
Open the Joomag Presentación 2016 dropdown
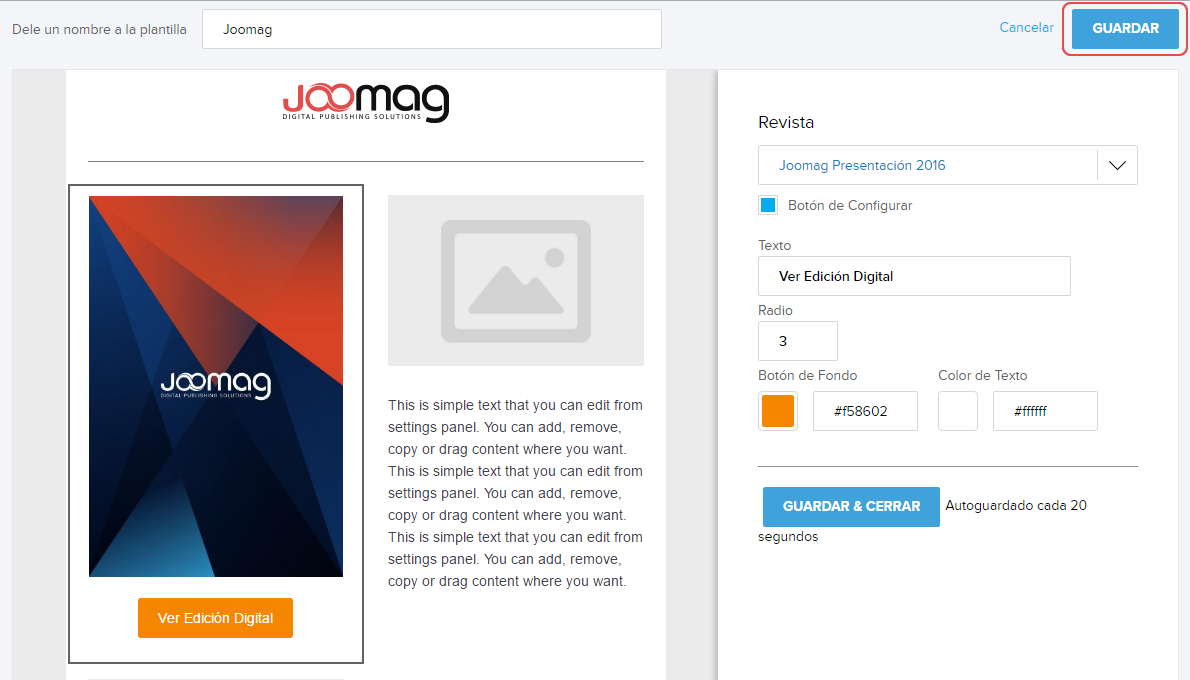point(927,165)
